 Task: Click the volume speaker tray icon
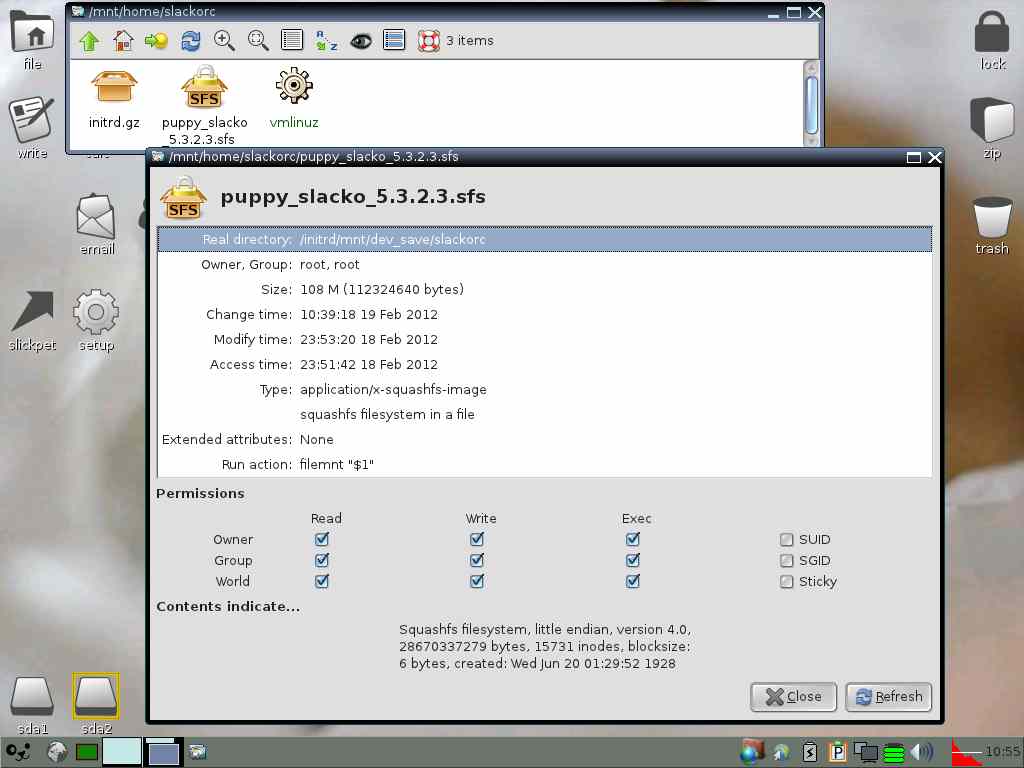(x=921, y=753)
